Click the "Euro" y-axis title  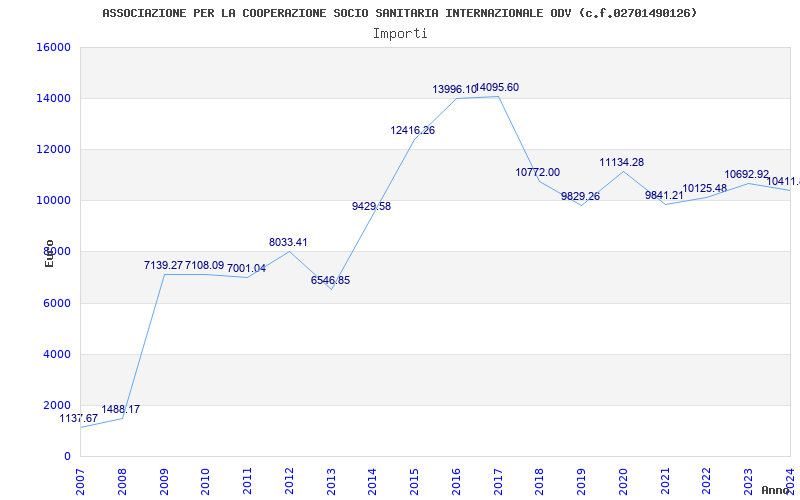49,253
